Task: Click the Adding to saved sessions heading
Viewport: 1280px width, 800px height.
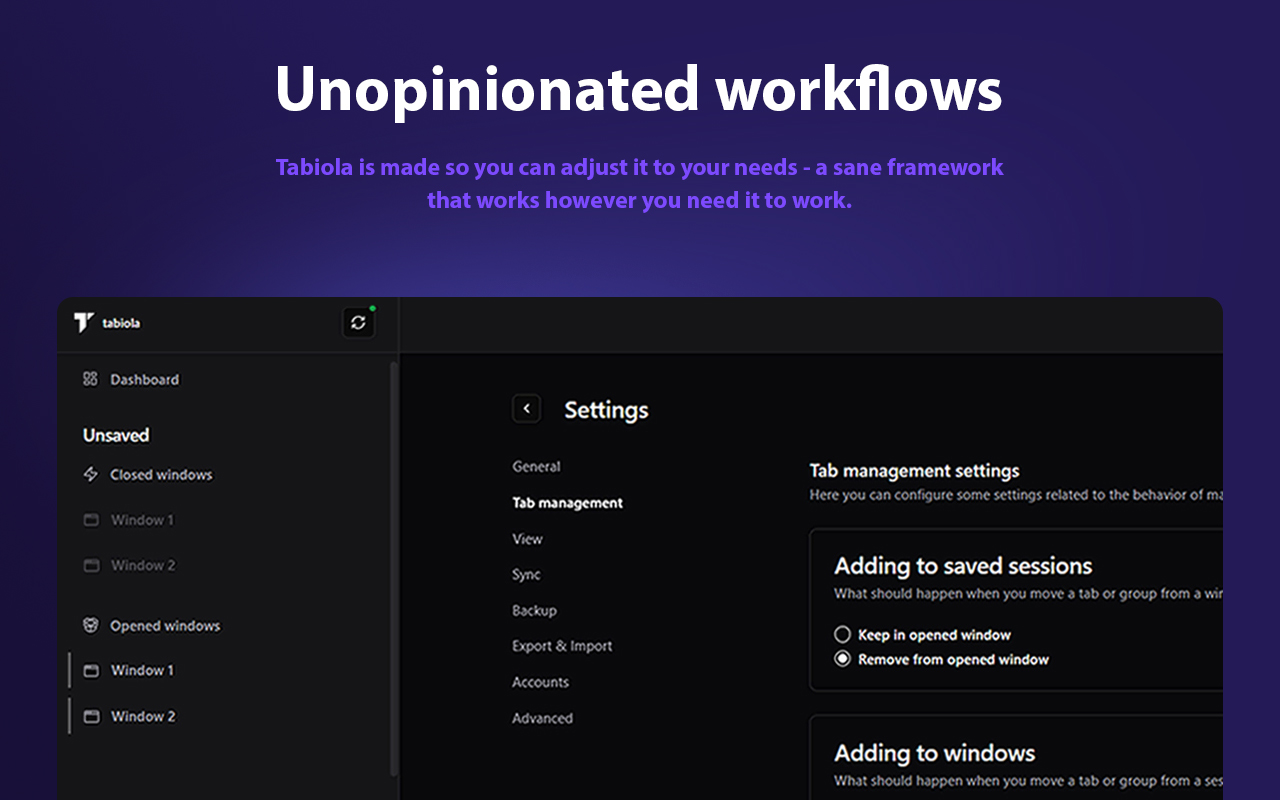Action: pos(963,566)
